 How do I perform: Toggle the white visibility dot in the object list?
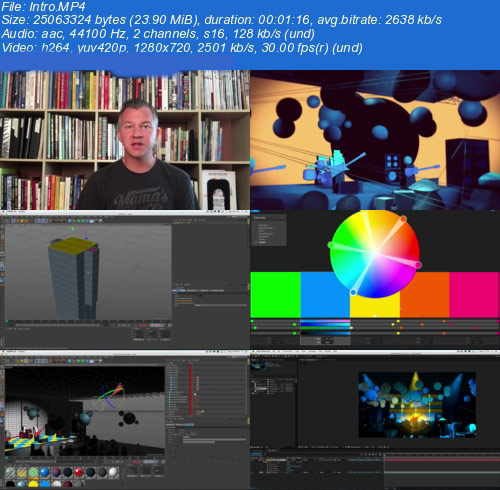195,395
